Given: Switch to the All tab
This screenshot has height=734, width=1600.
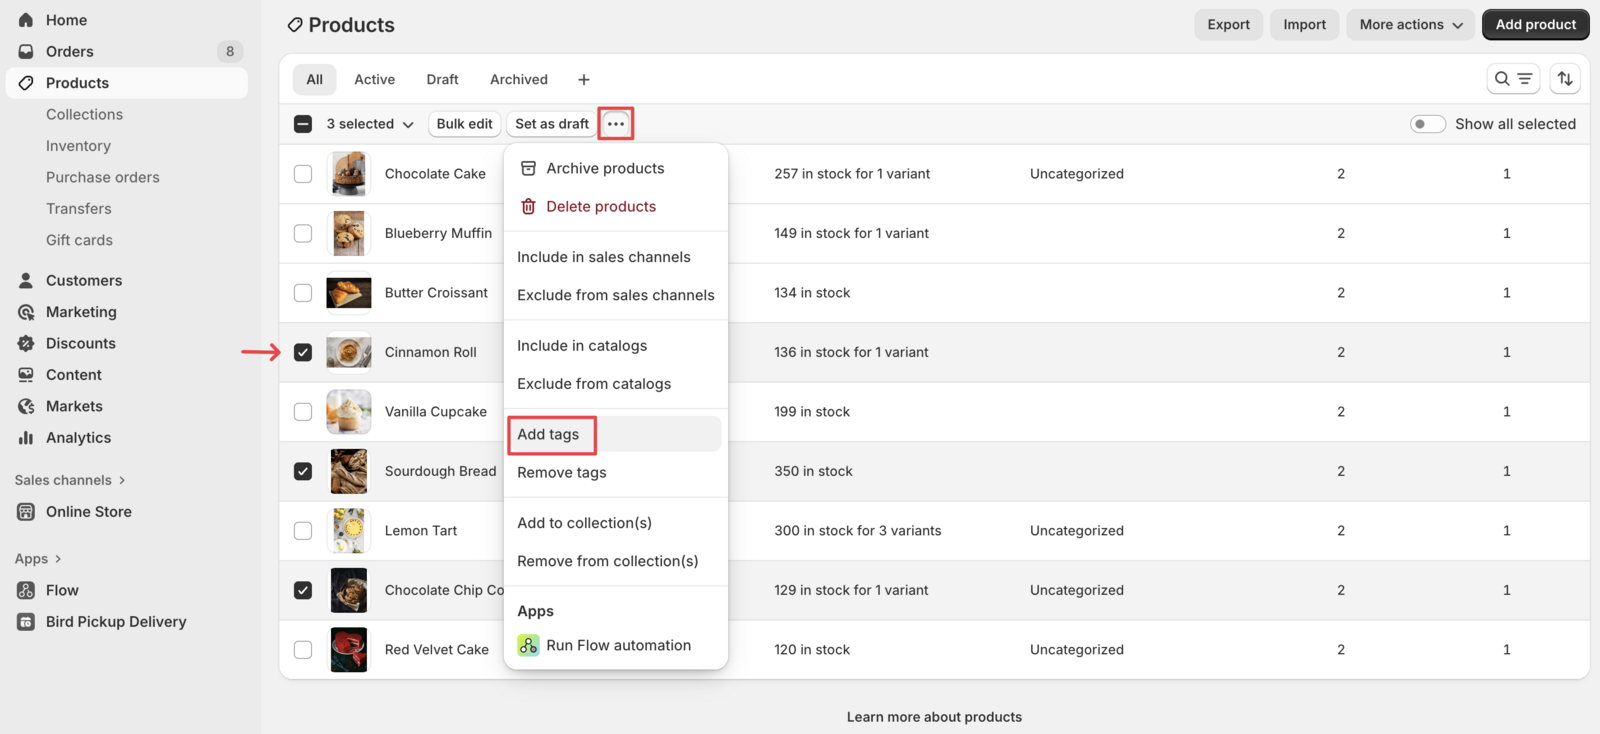Looking at the screenshot, I should tap(315, 80).
